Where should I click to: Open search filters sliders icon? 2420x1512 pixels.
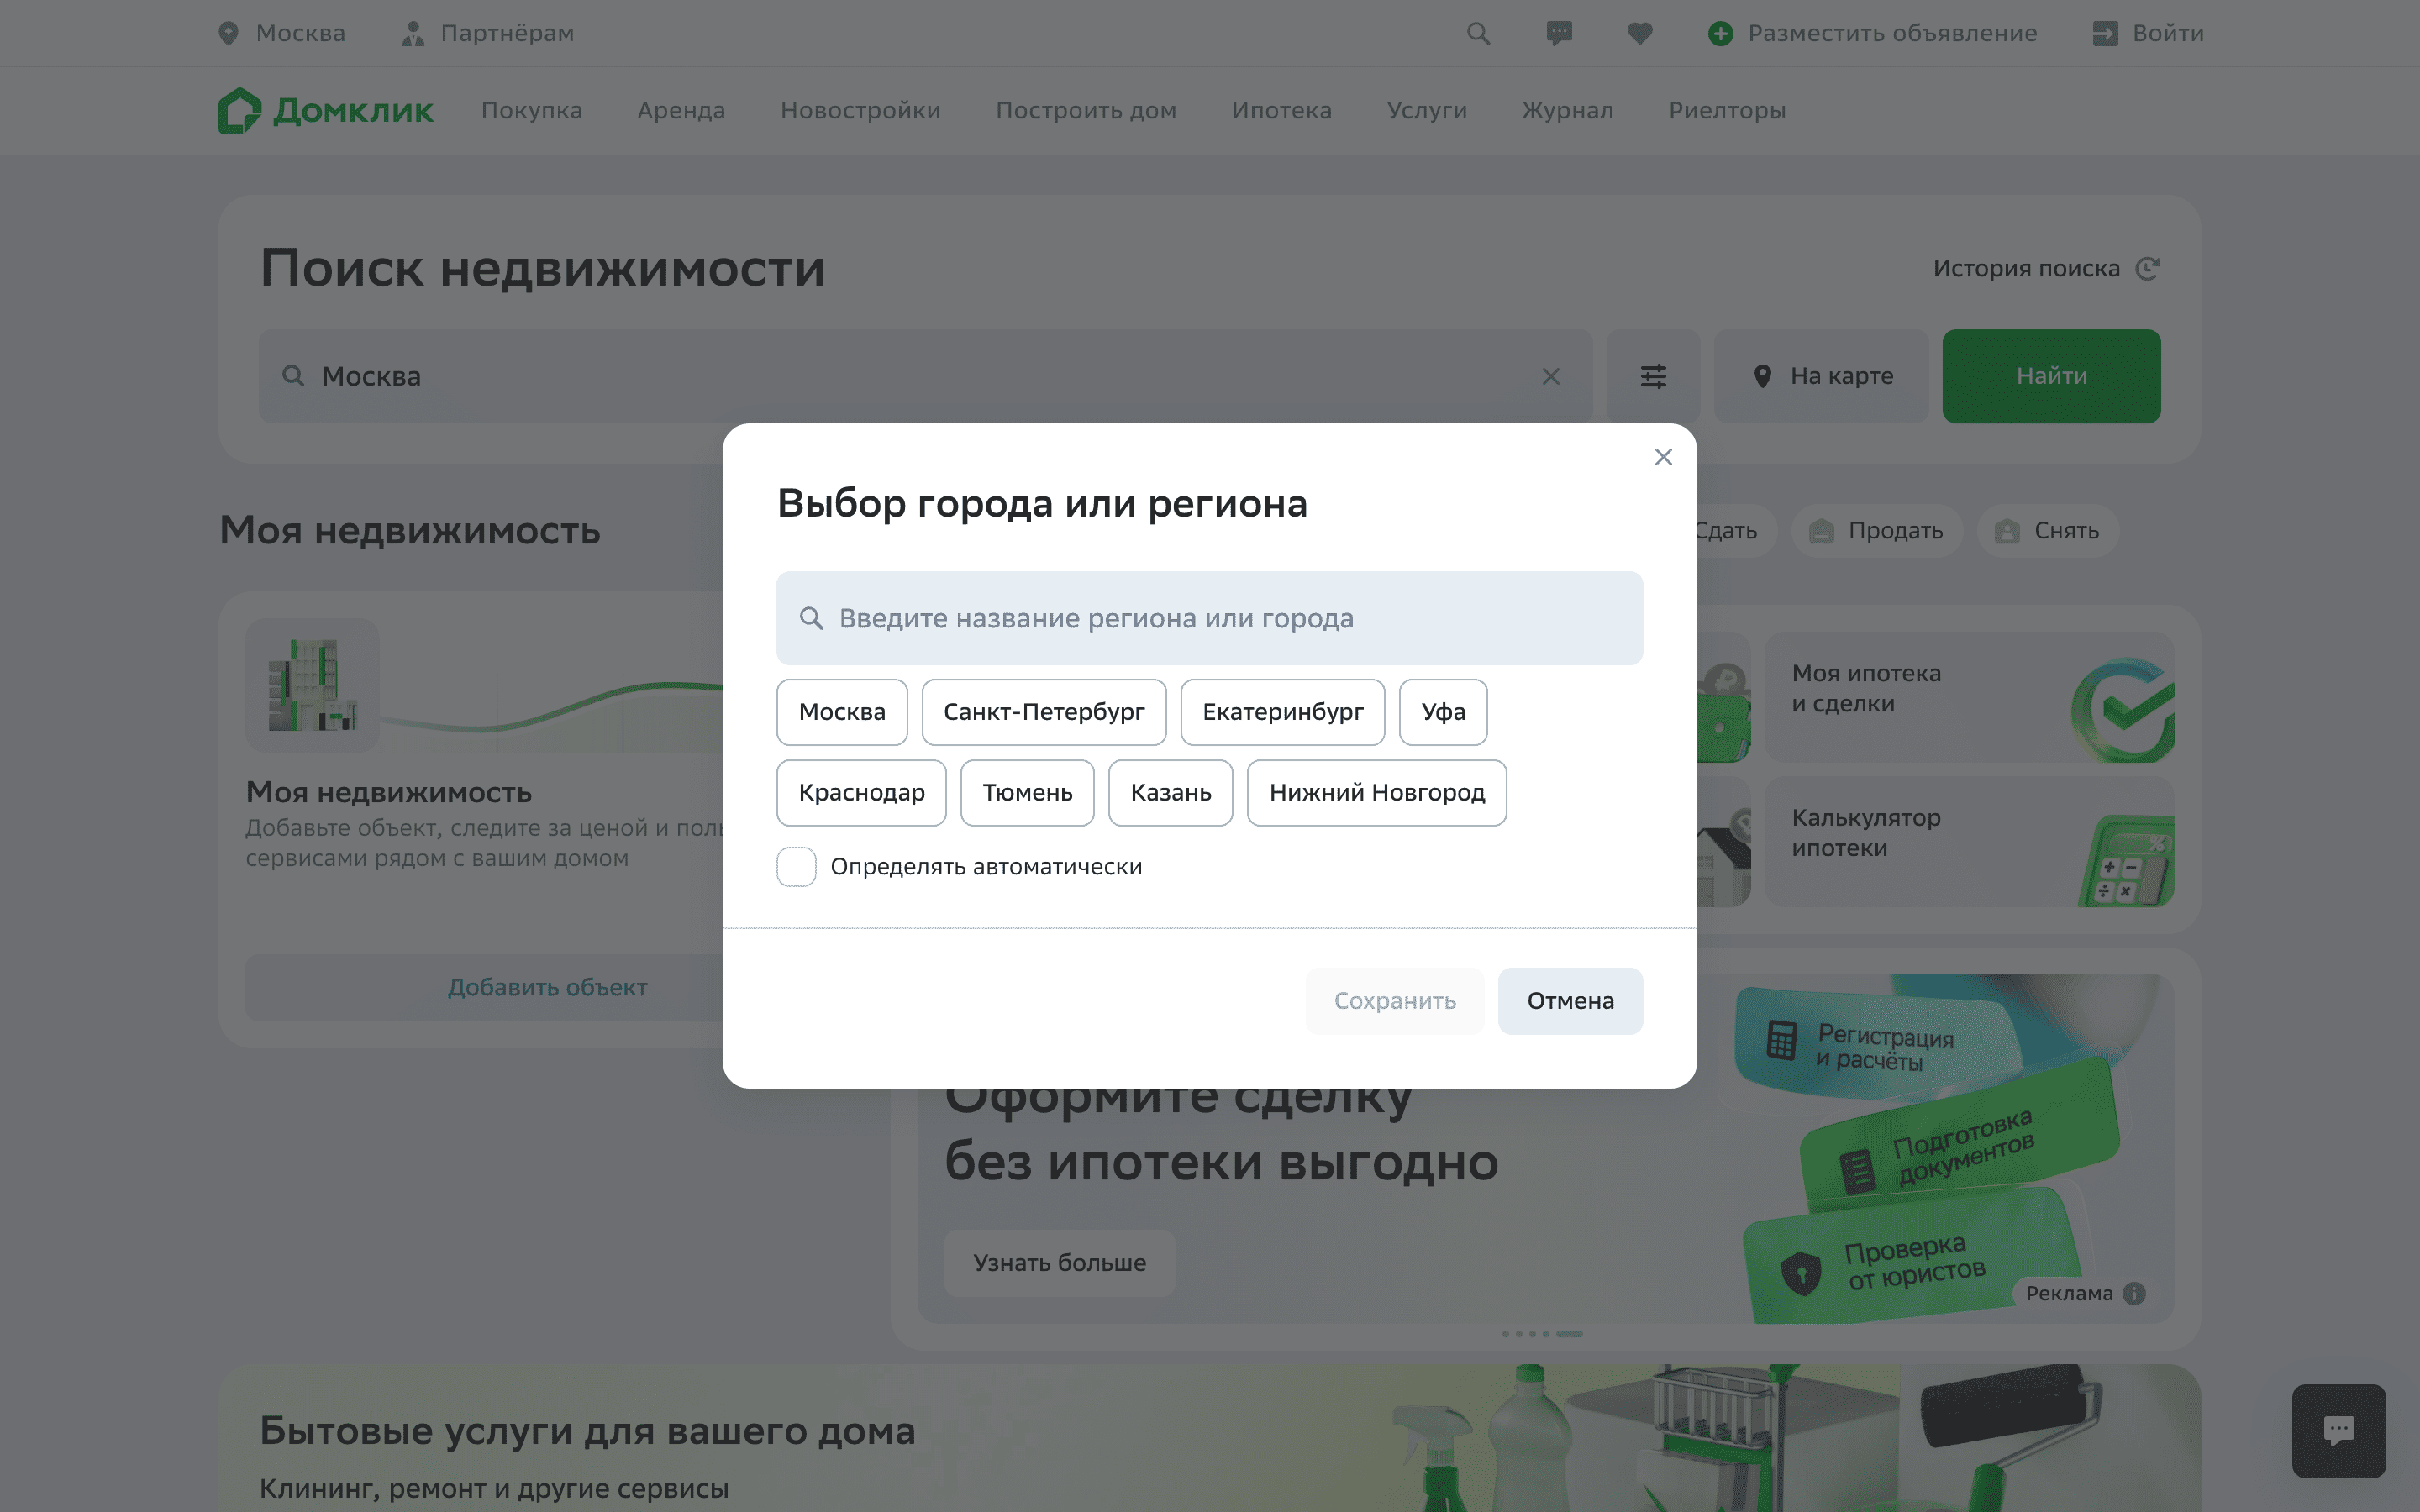pyautogui.click(x=1653, y=376)
